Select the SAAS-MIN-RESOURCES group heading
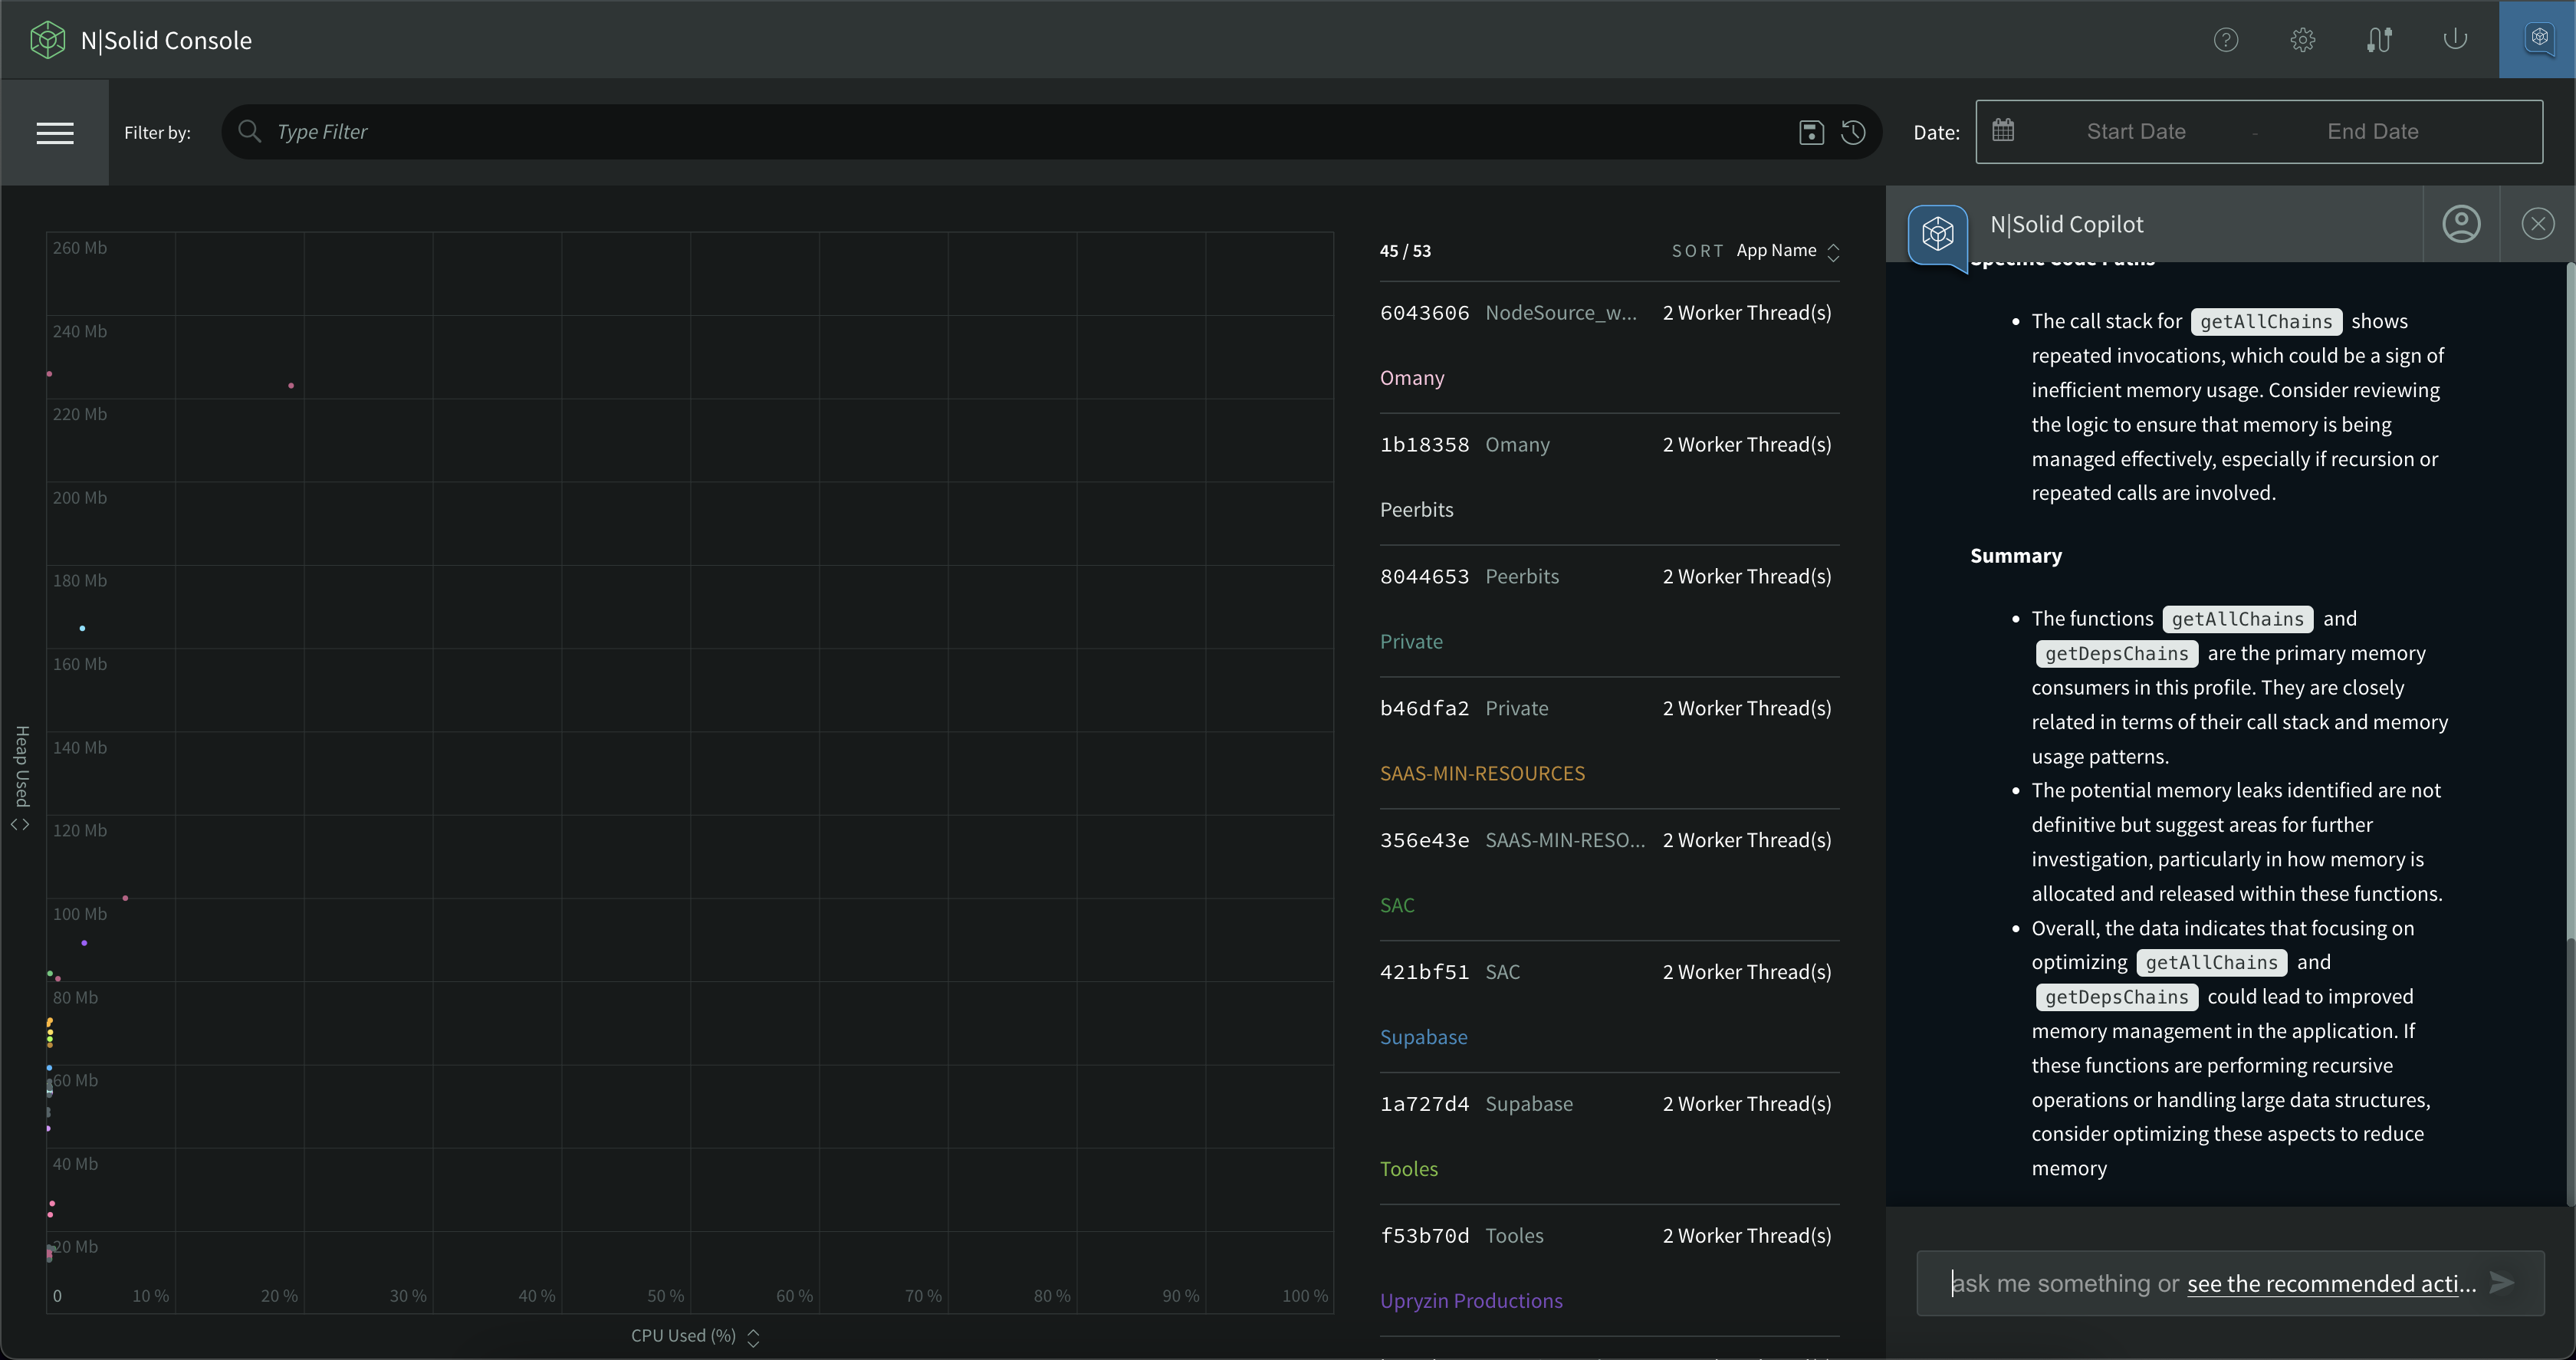This screenshot has height=1360, width=2576. 1482,774
